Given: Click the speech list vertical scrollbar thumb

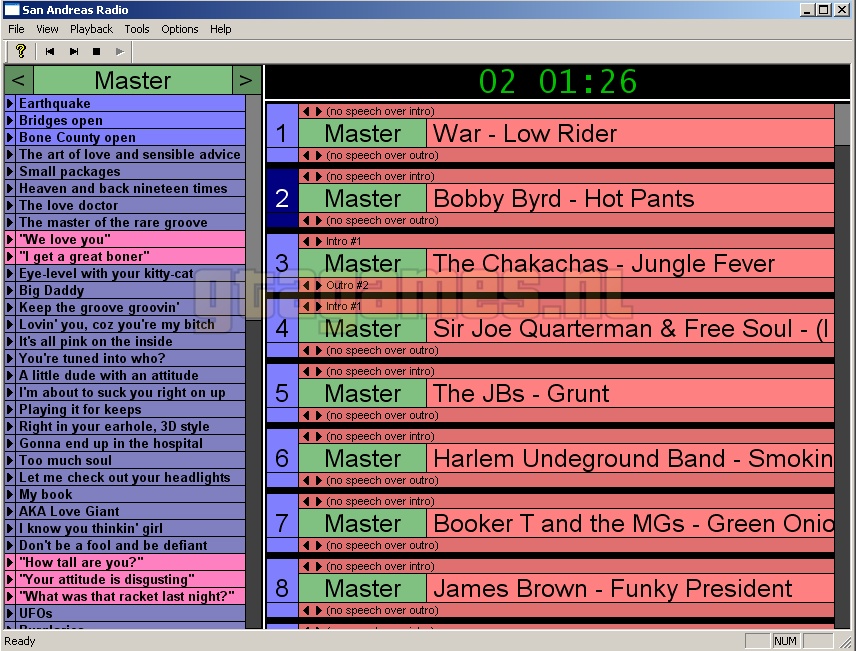Looking at the screenshot, I should (254, 208).
